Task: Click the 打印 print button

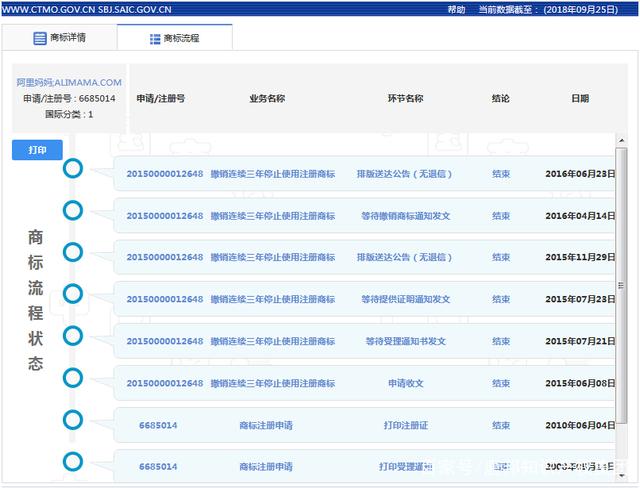Action: tap(37, 150)
